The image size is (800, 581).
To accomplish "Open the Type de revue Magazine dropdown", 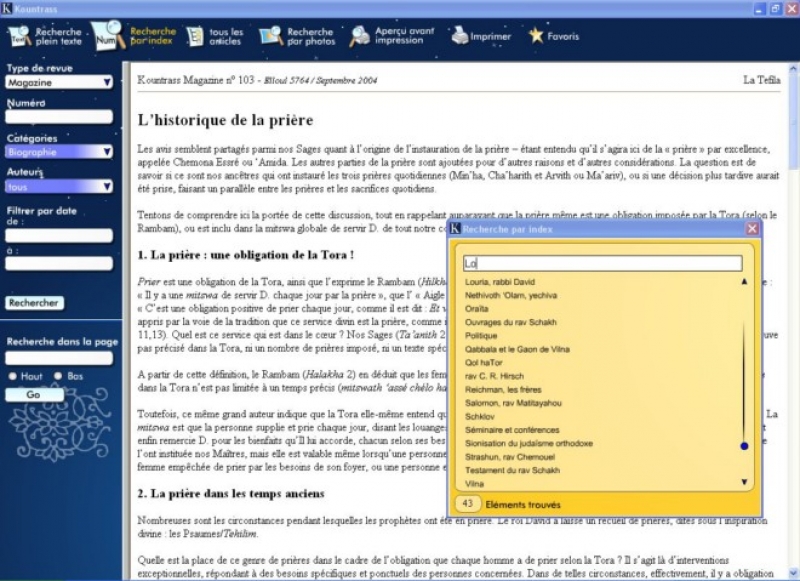I will (x=59, y=82).
